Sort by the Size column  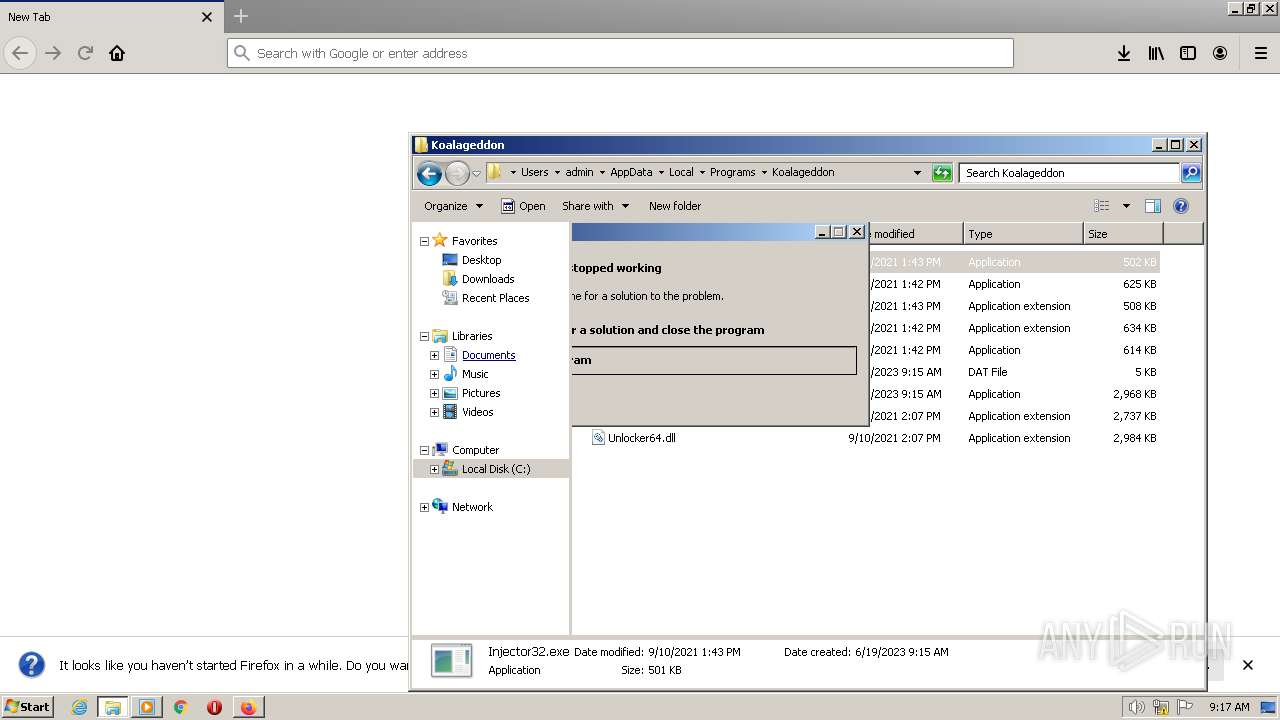[1123, 233]
